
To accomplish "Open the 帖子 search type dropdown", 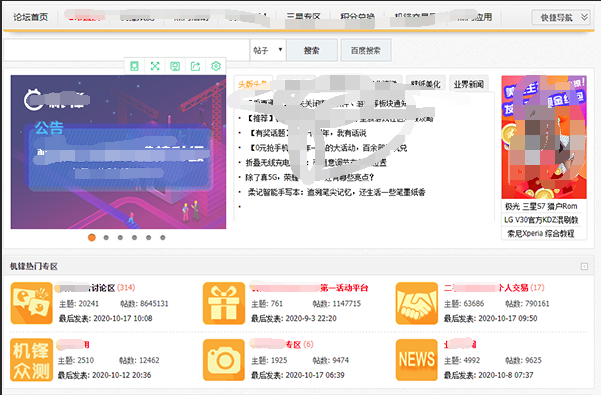I will tap(268, 50).
